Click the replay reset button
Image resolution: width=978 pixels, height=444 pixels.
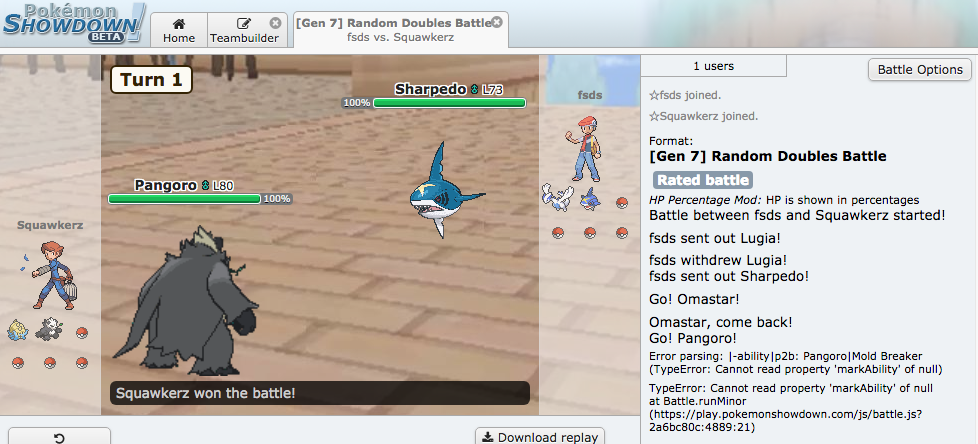[x=59, y=438]
